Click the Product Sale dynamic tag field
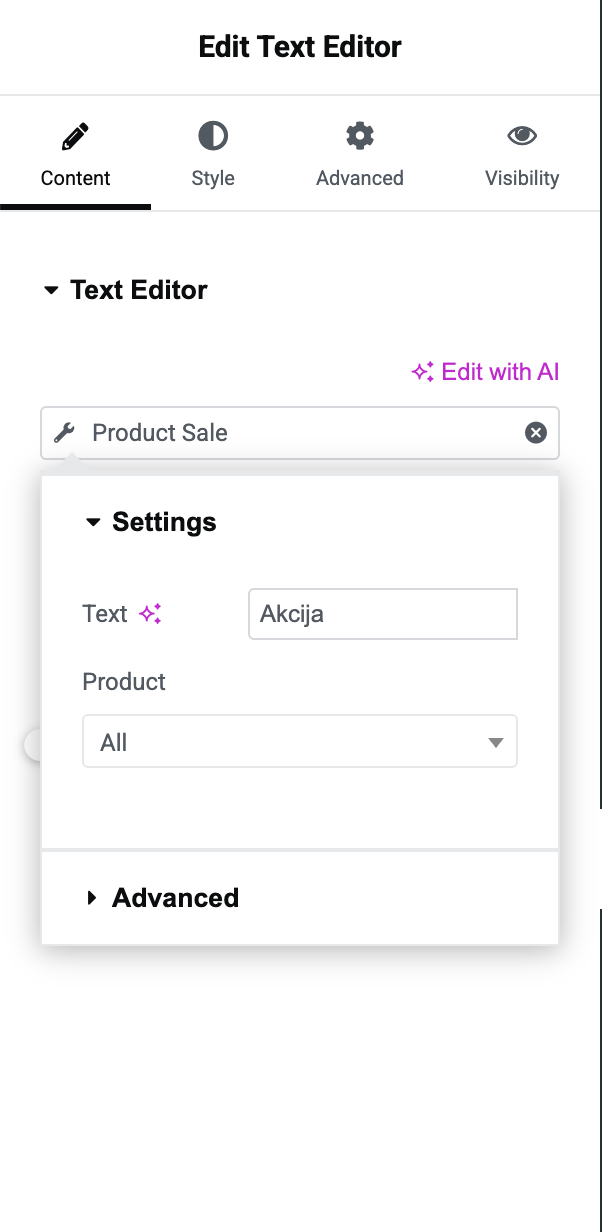This screenshot has height=1232, width=602. pyautogui.click(x=300, y=433)
